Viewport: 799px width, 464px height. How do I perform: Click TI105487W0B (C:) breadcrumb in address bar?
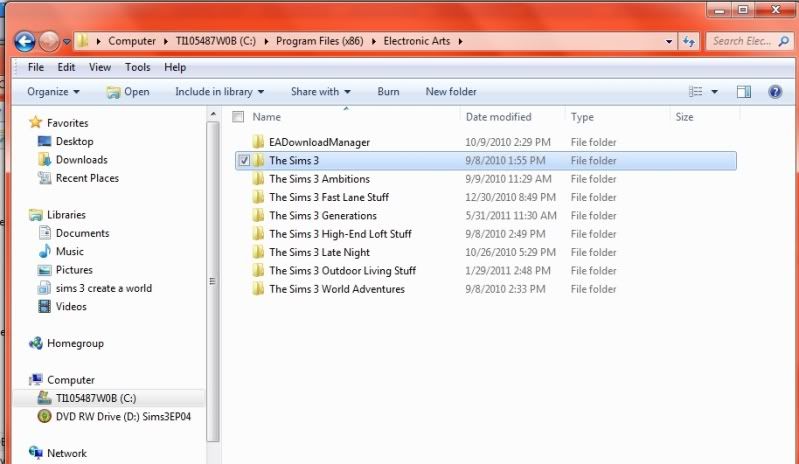(216, 41)
